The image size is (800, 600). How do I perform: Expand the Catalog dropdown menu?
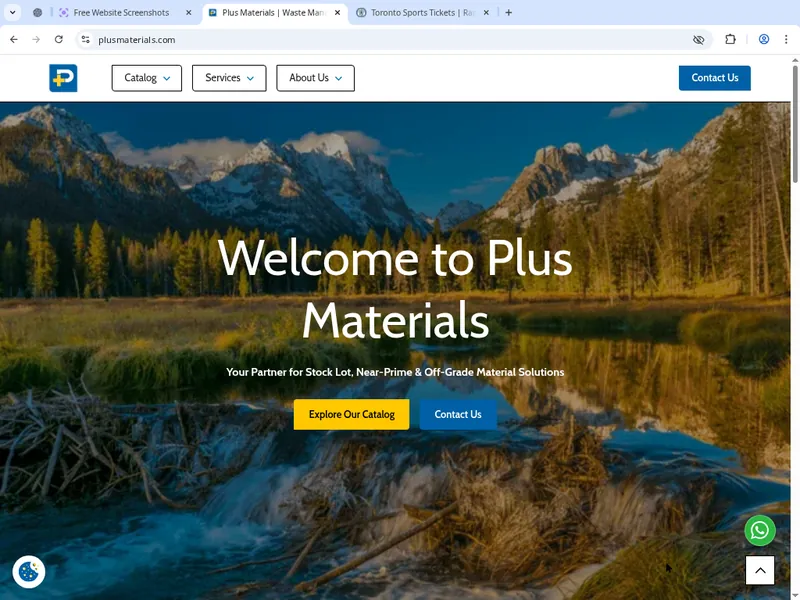(147, 78)
